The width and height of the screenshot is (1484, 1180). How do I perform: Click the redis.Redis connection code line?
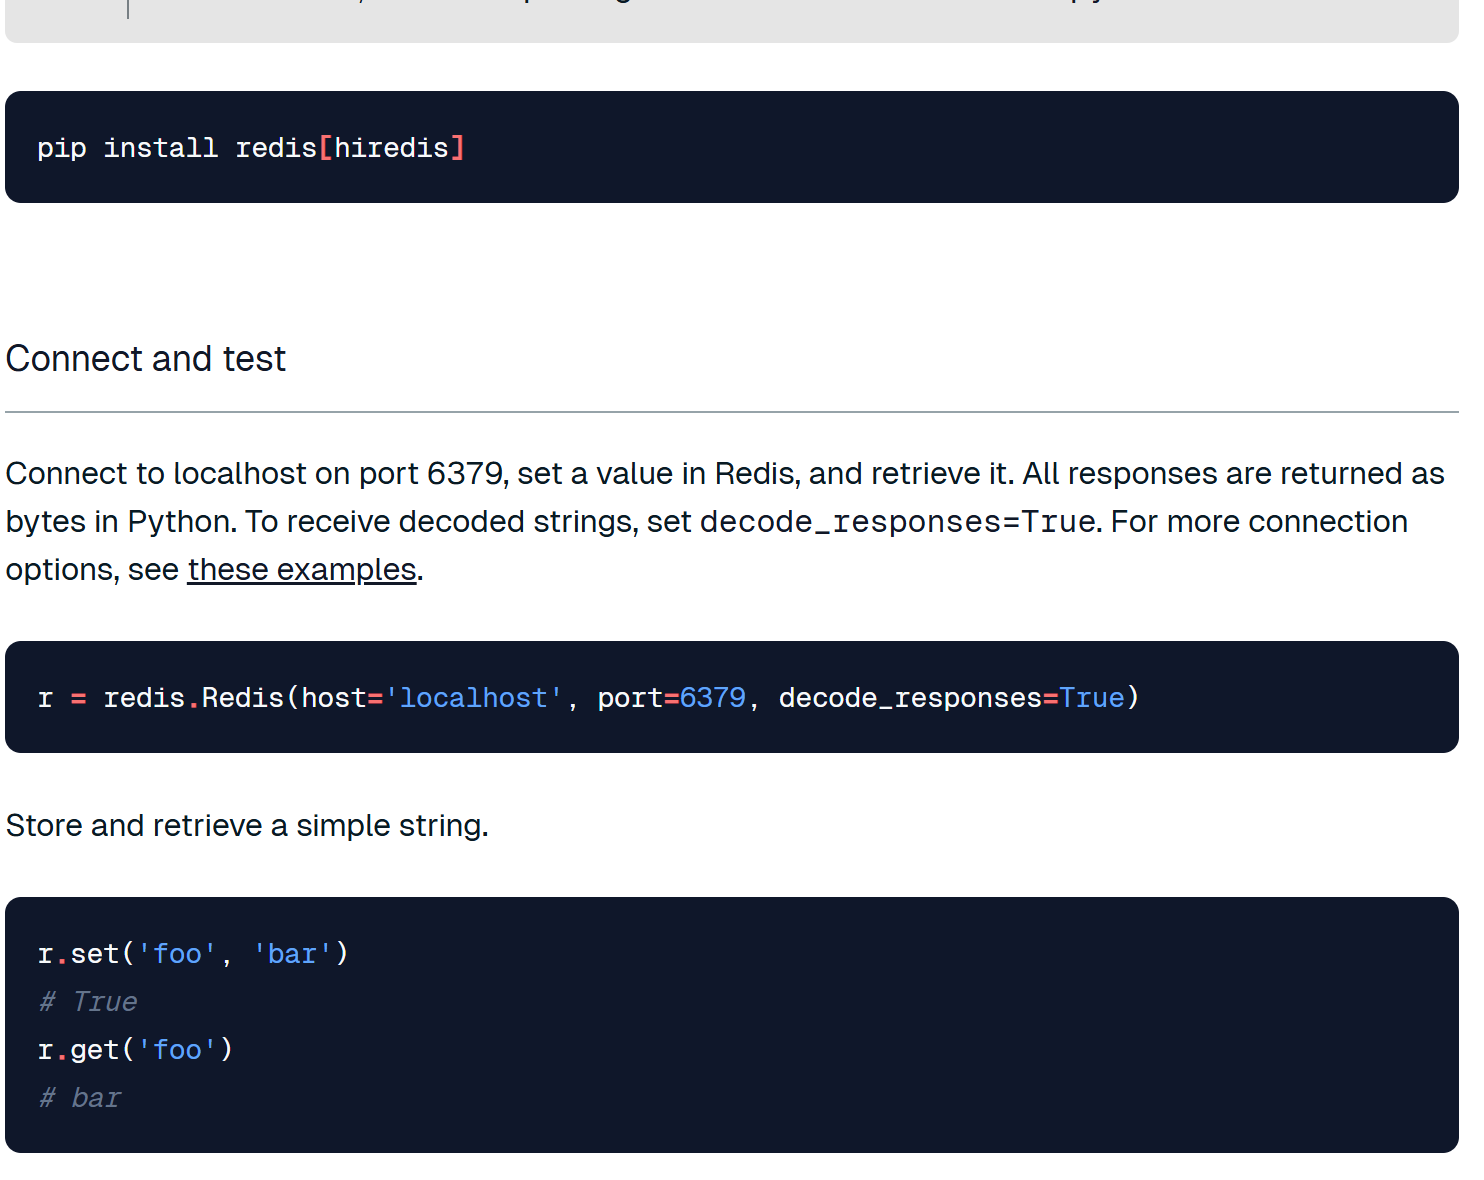[588, 698]
